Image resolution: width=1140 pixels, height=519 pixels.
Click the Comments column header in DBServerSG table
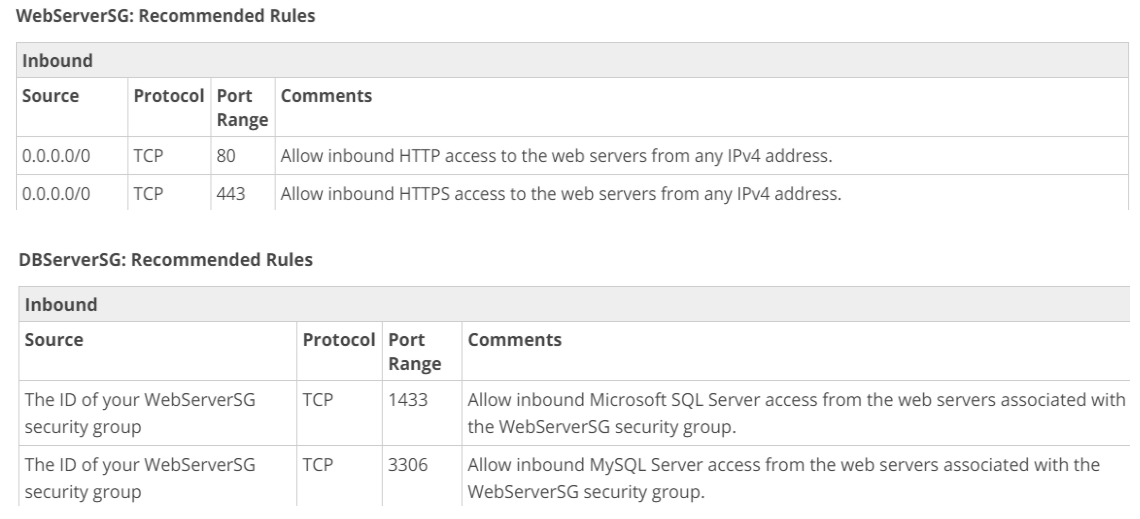click(514, 340)
